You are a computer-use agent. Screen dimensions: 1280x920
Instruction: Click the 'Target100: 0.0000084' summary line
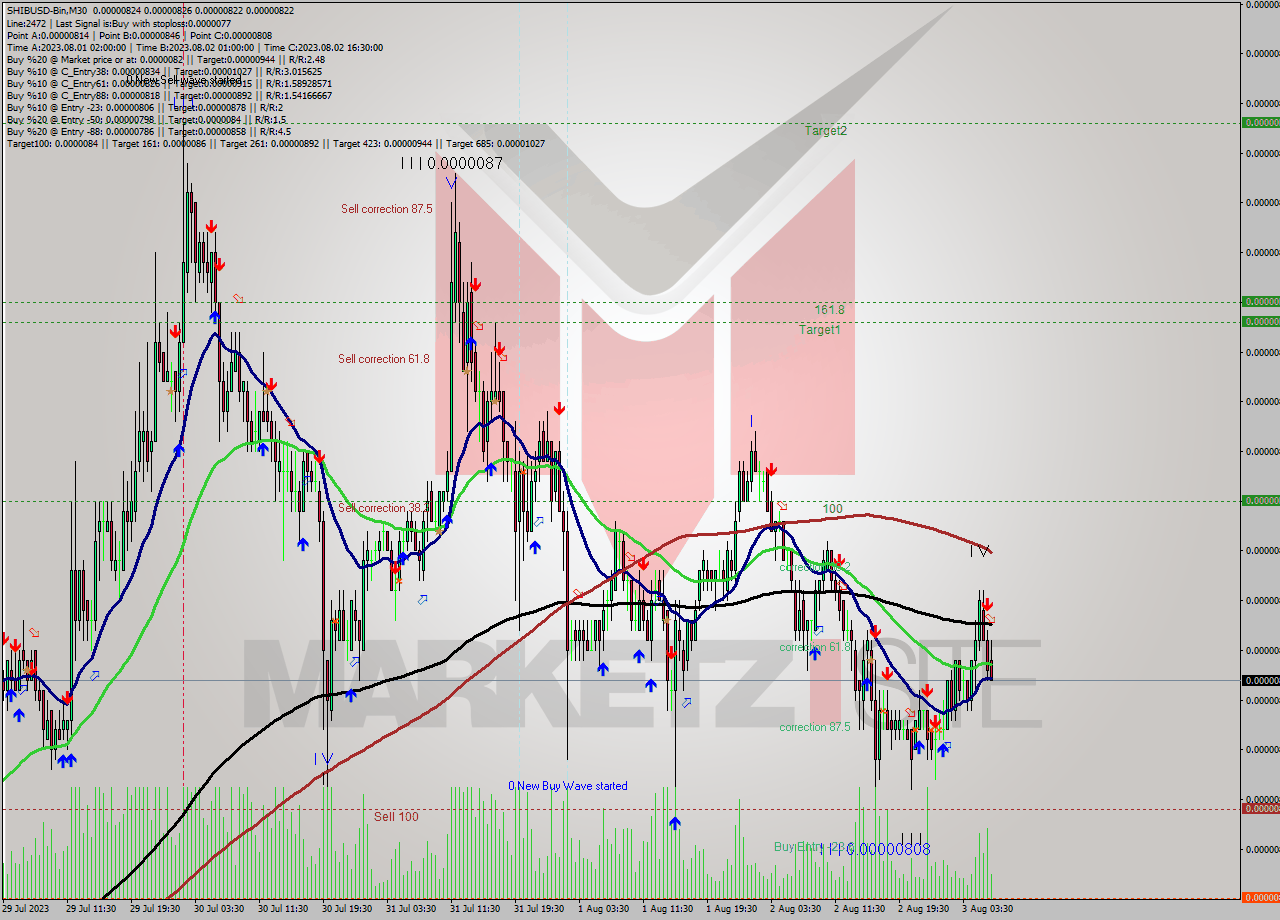[276, 143]
